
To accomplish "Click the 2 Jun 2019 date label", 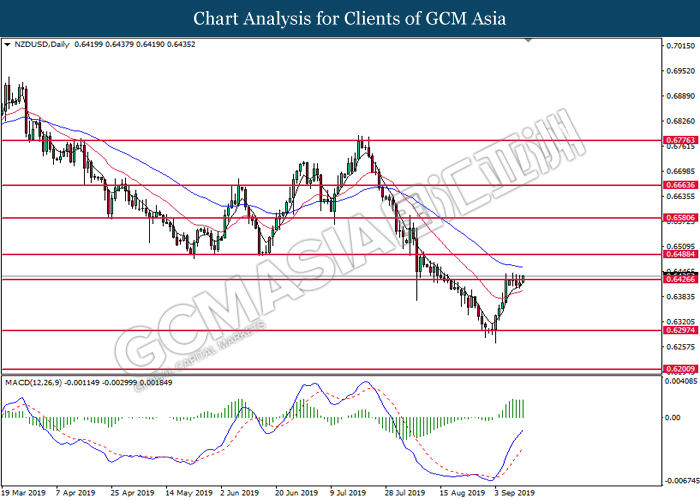I will coord(239,493).
